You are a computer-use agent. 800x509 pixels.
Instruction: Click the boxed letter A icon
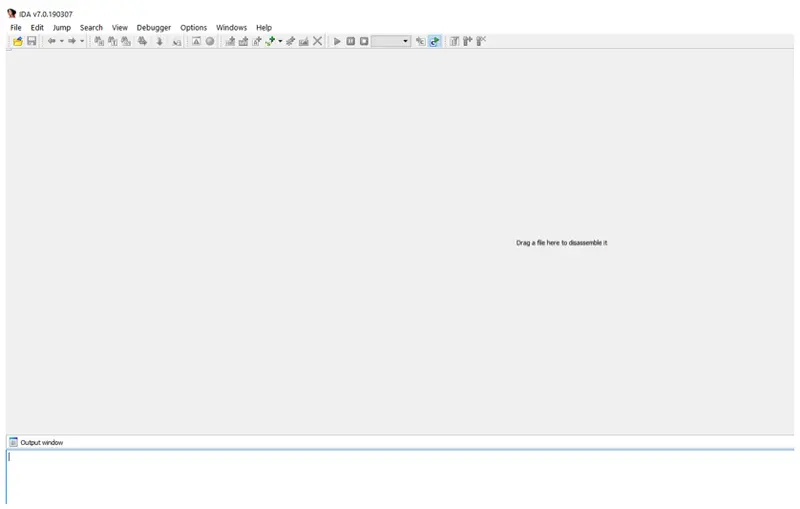pyautogui.click(x=196, y=41)
